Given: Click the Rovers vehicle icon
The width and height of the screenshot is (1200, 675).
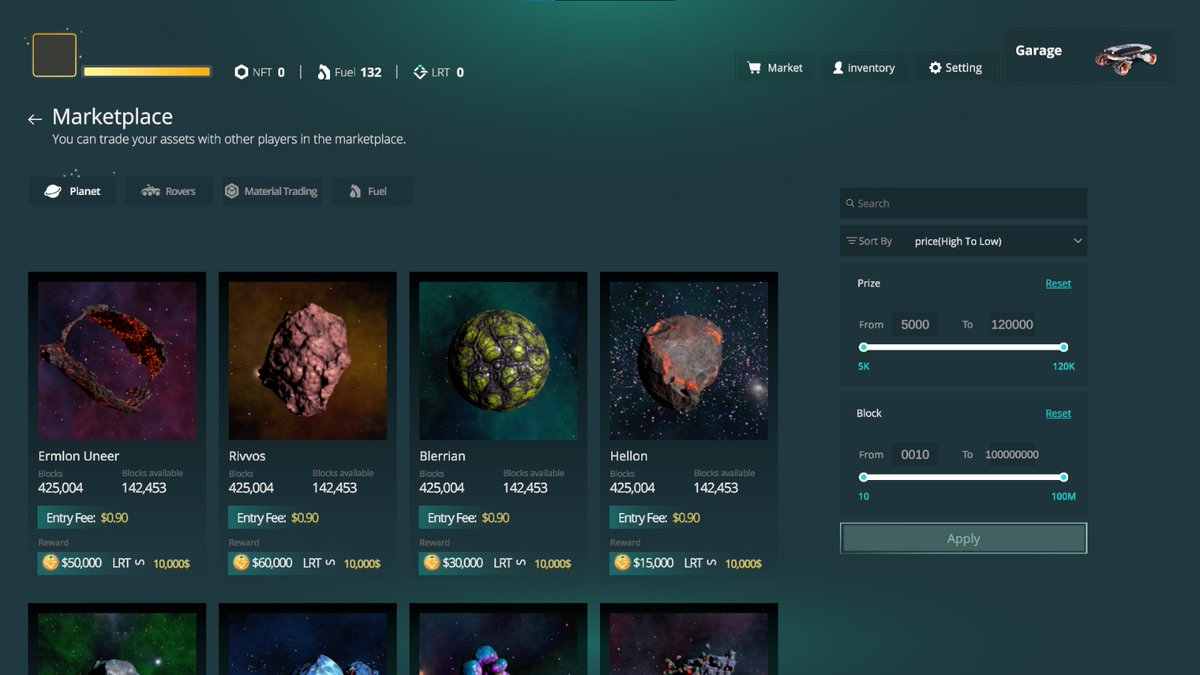Looking at the screenshot, I should tap(151, 191).
